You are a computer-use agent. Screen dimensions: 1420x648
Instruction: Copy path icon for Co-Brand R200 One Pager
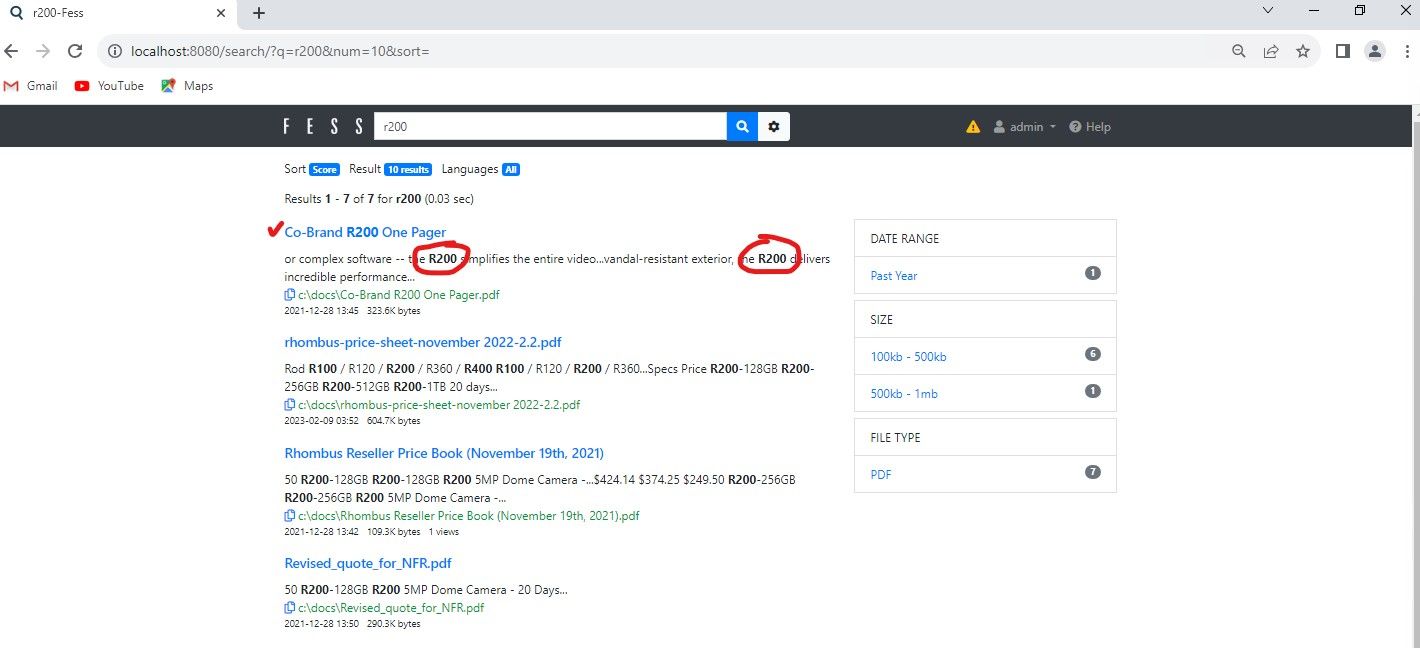290,295
